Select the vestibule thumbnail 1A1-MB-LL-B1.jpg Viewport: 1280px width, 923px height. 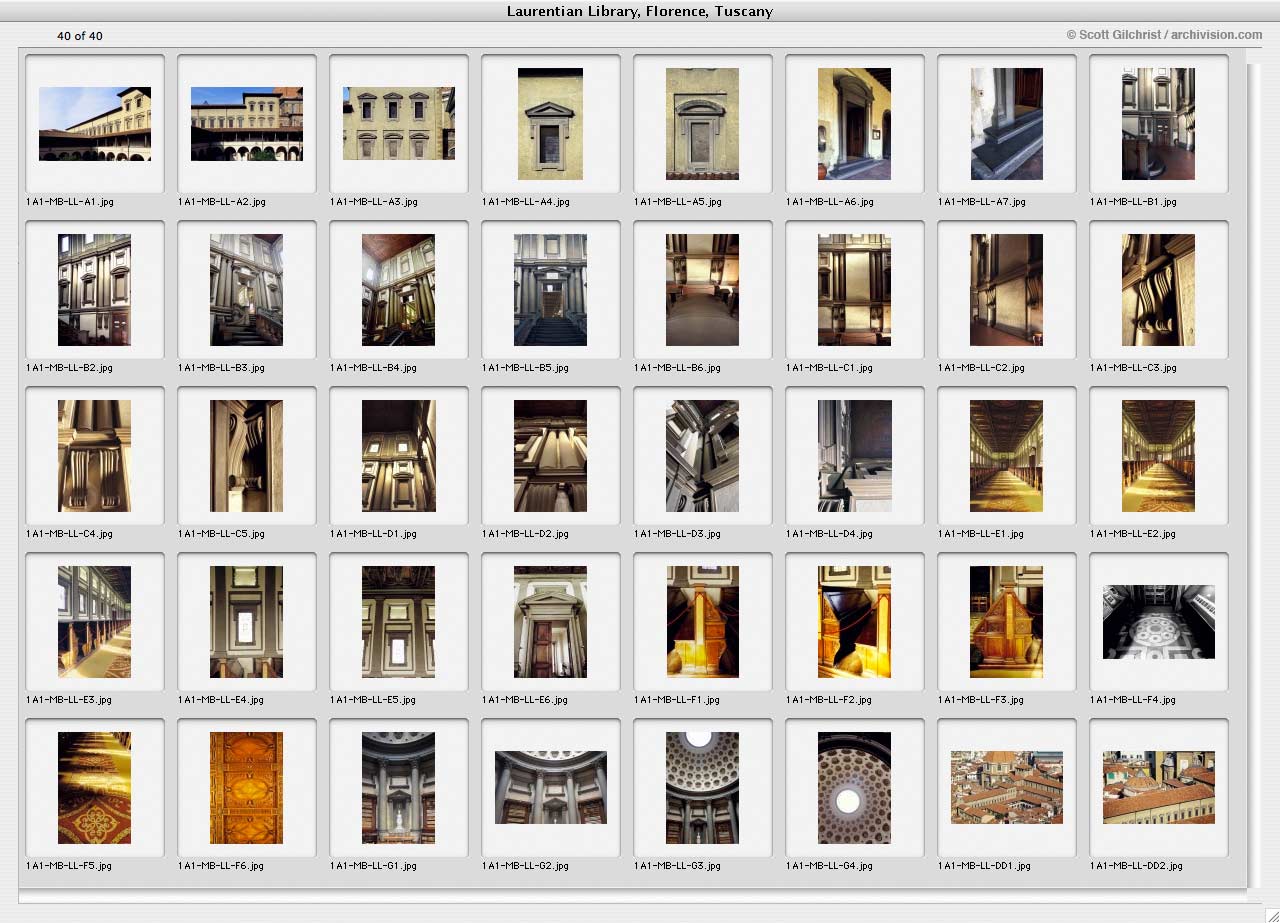pos(1159,124)
